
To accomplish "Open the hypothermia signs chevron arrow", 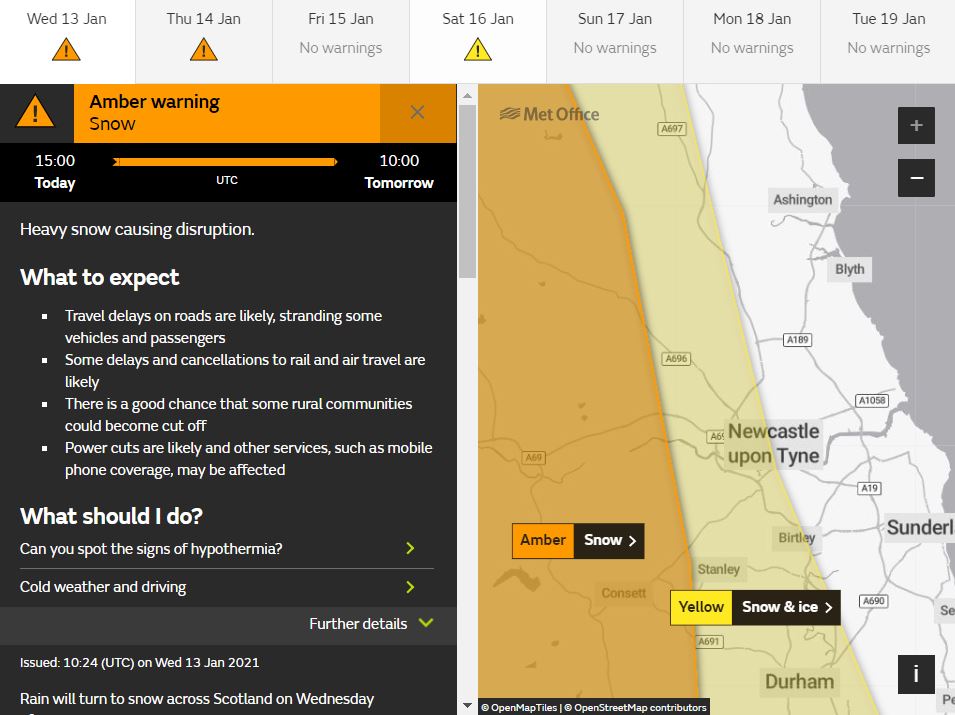I will (409, 548).
